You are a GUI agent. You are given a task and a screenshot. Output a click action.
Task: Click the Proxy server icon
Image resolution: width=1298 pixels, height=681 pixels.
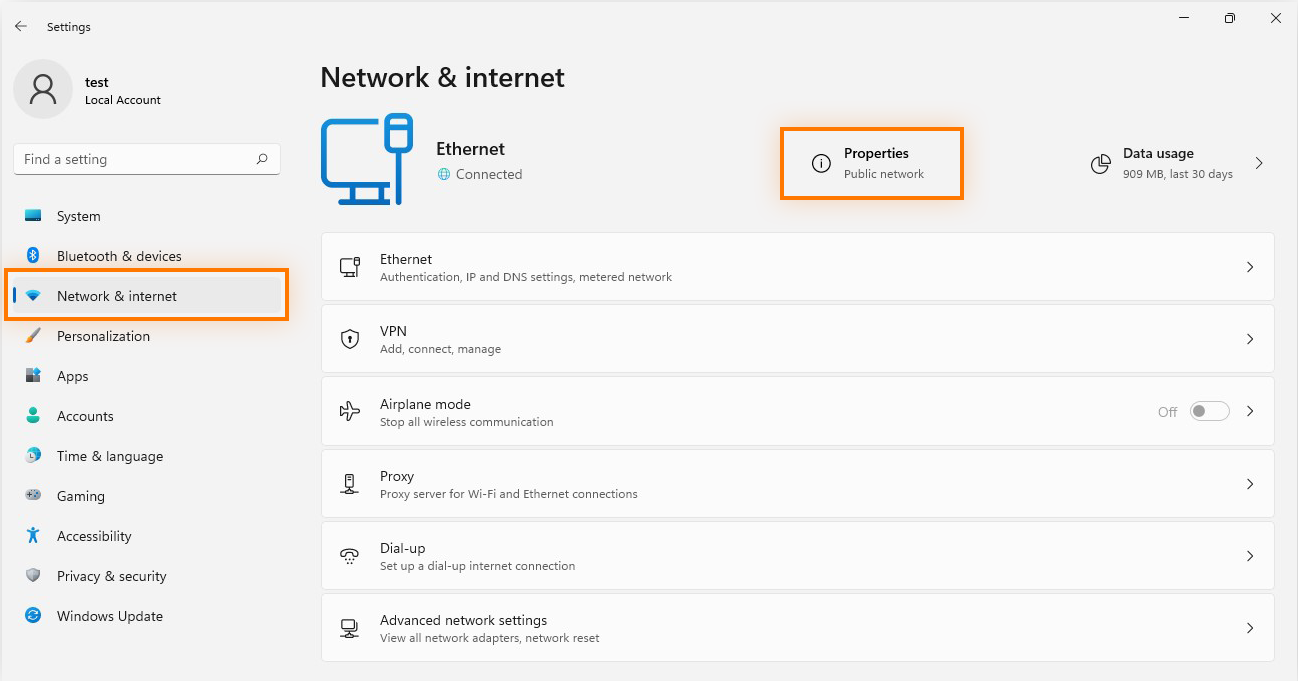pyautogui.click(x=349, y=484)
